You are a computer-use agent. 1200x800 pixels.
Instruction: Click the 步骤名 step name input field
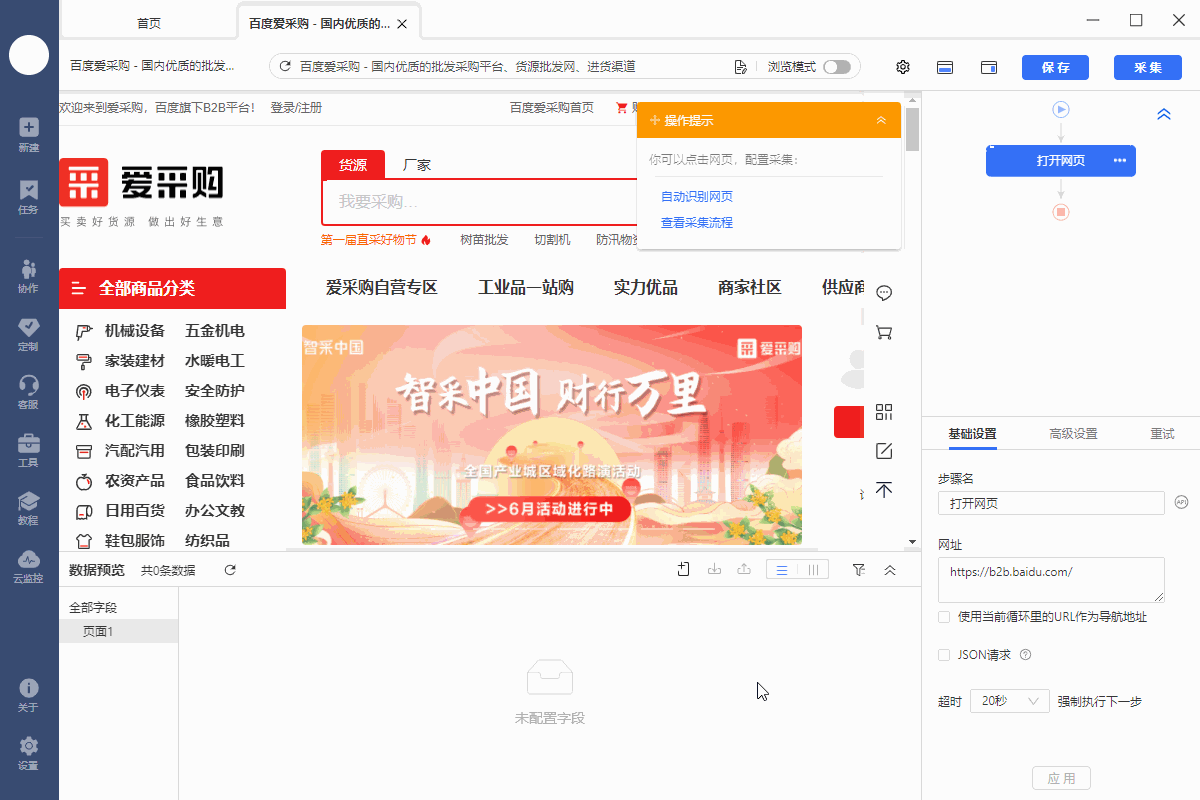[x=1051, y=503]
